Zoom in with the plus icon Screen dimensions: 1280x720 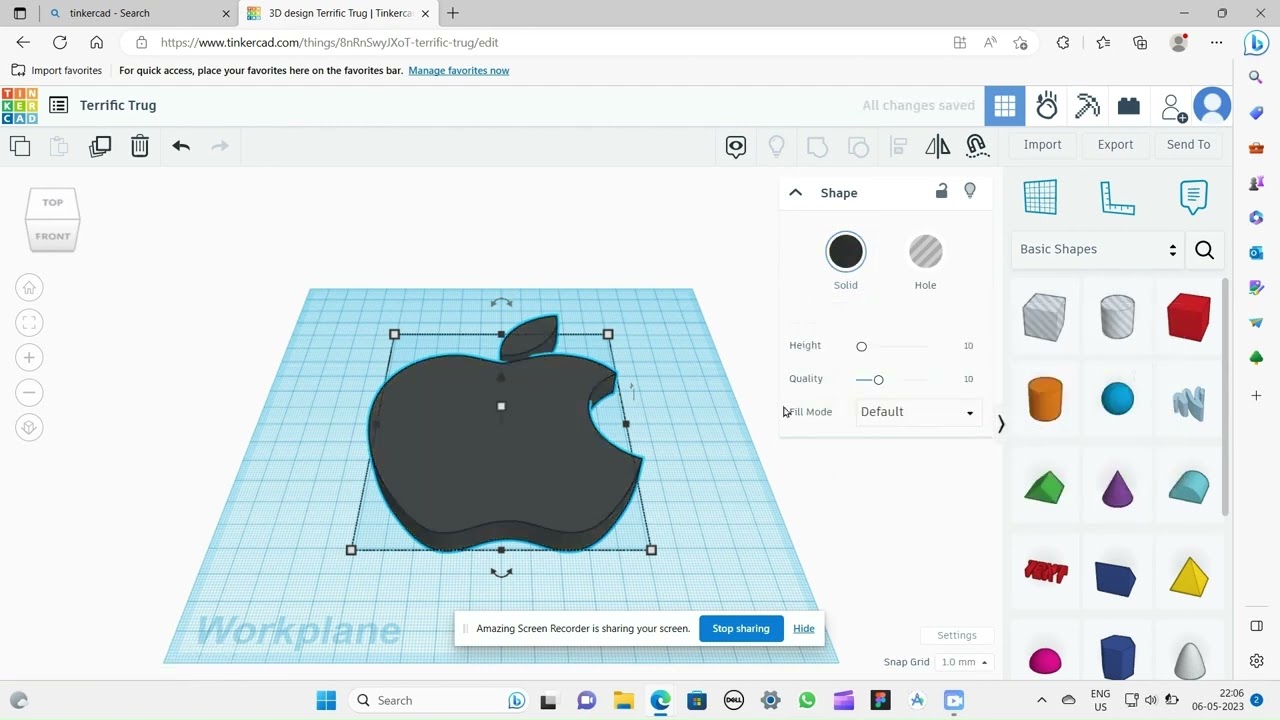(x=29, y=358)
